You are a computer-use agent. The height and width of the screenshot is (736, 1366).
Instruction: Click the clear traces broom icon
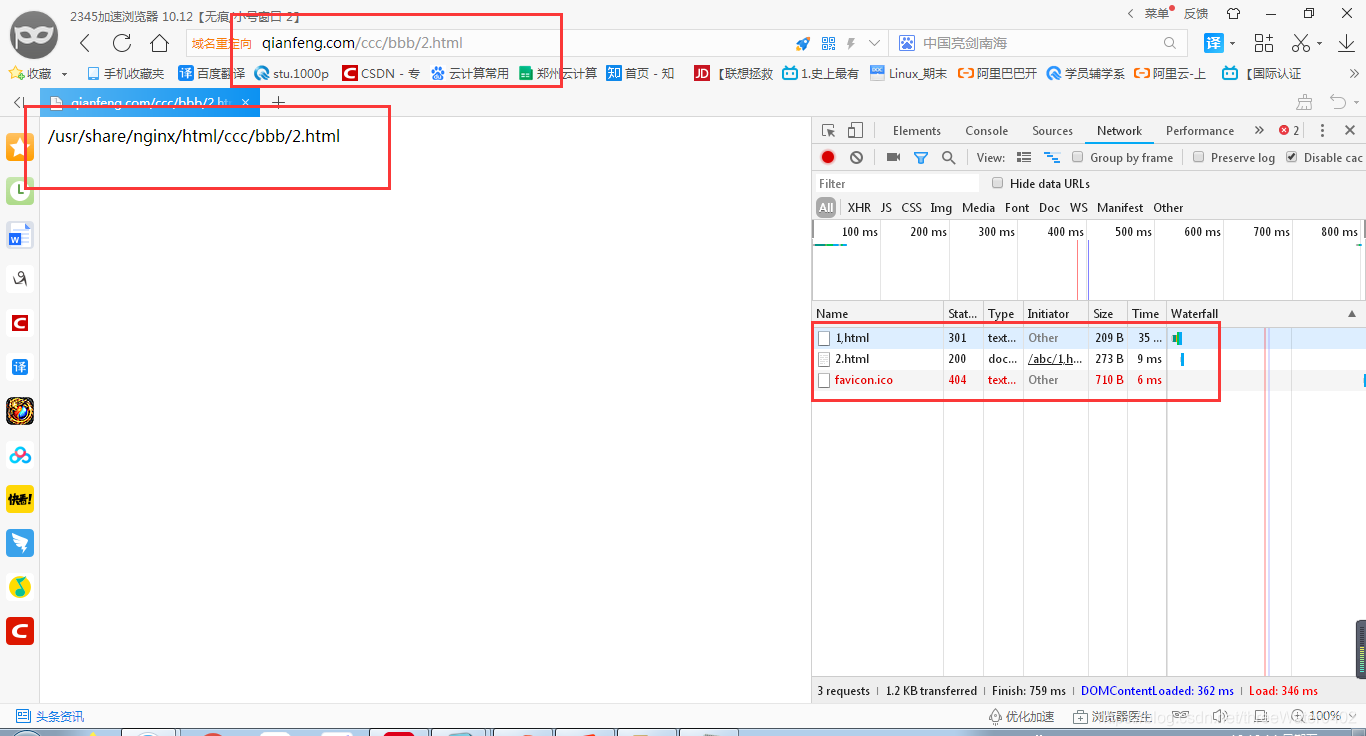(1306, 102)
